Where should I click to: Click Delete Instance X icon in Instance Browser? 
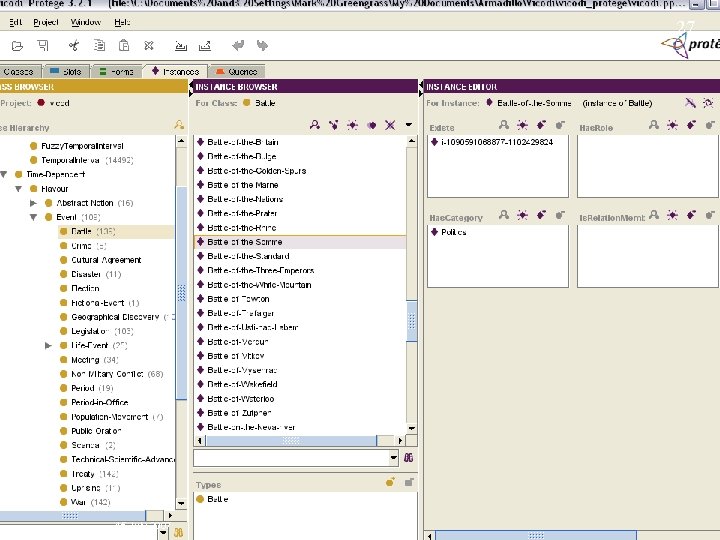(390, 124)
